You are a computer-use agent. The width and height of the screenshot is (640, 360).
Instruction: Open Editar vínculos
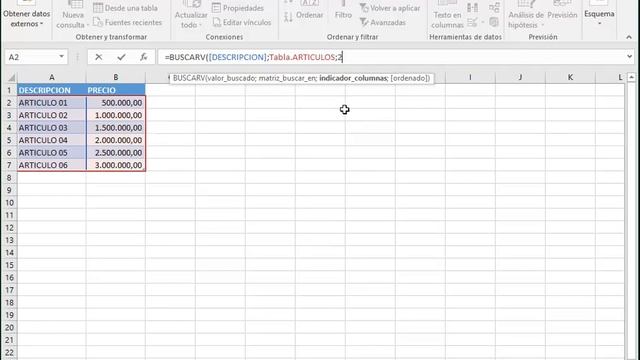(x=247, y=22)
